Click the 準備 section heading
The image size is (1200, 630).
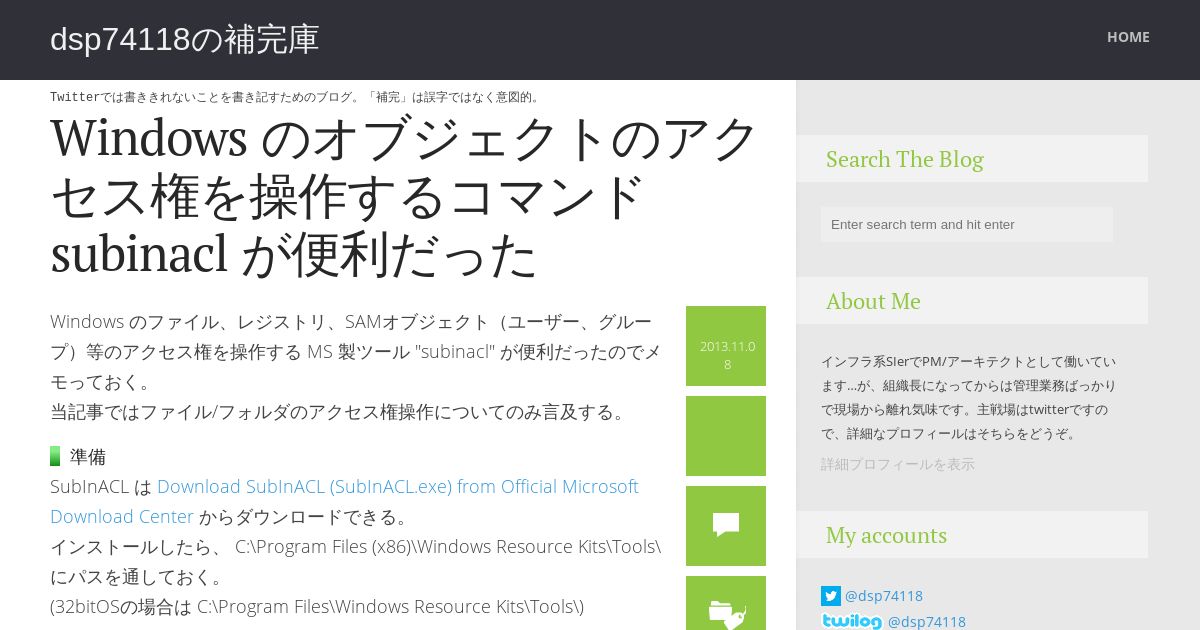point(88,457)
